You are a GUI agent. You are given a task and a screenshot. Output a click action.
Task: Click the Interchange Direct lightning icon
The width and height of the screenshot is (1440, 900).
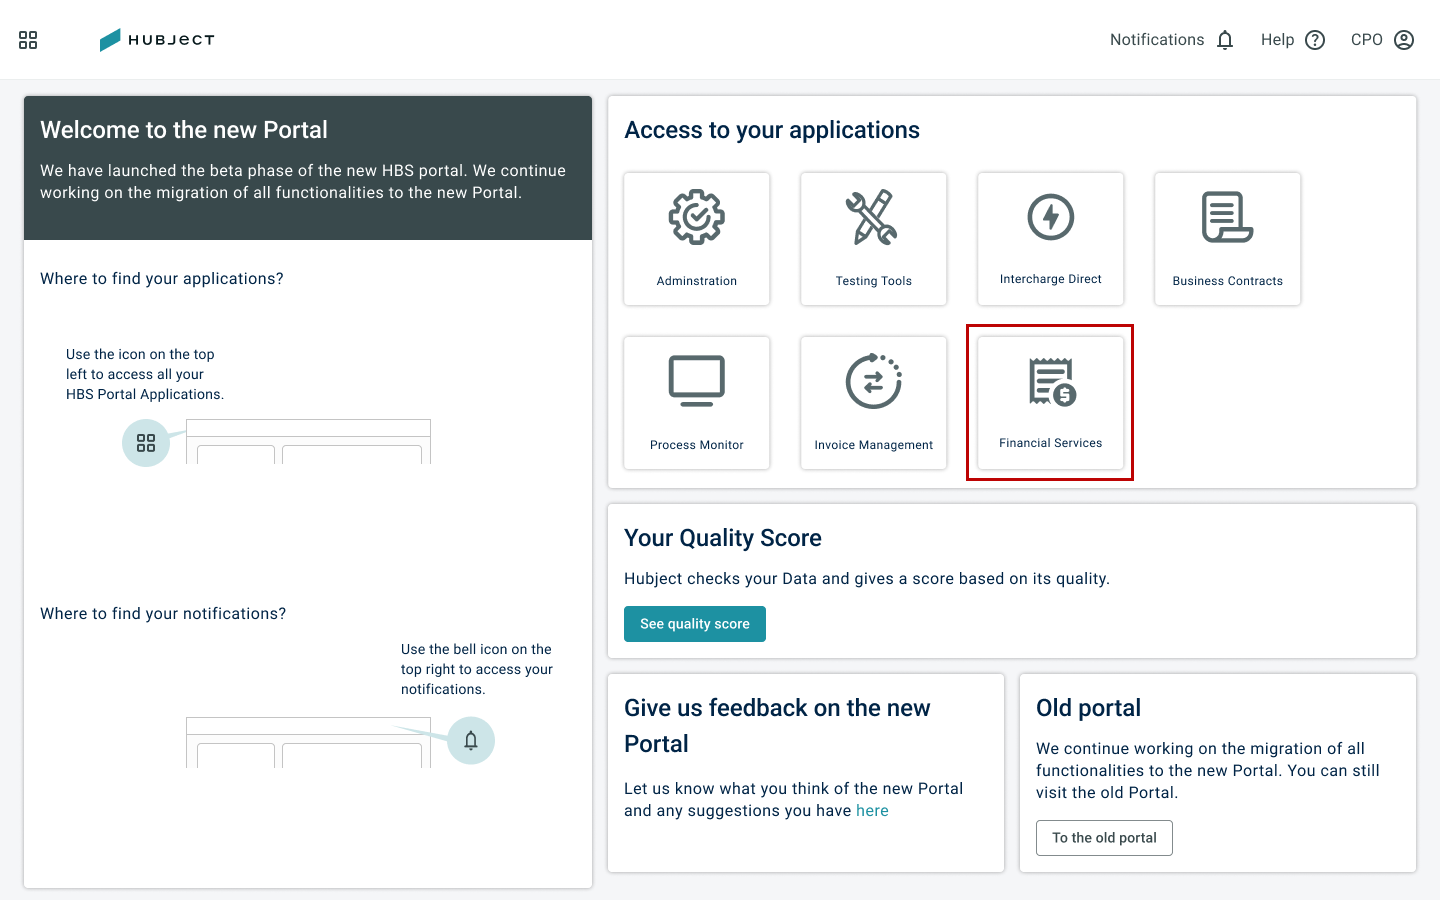click(x=1051, y=217)
